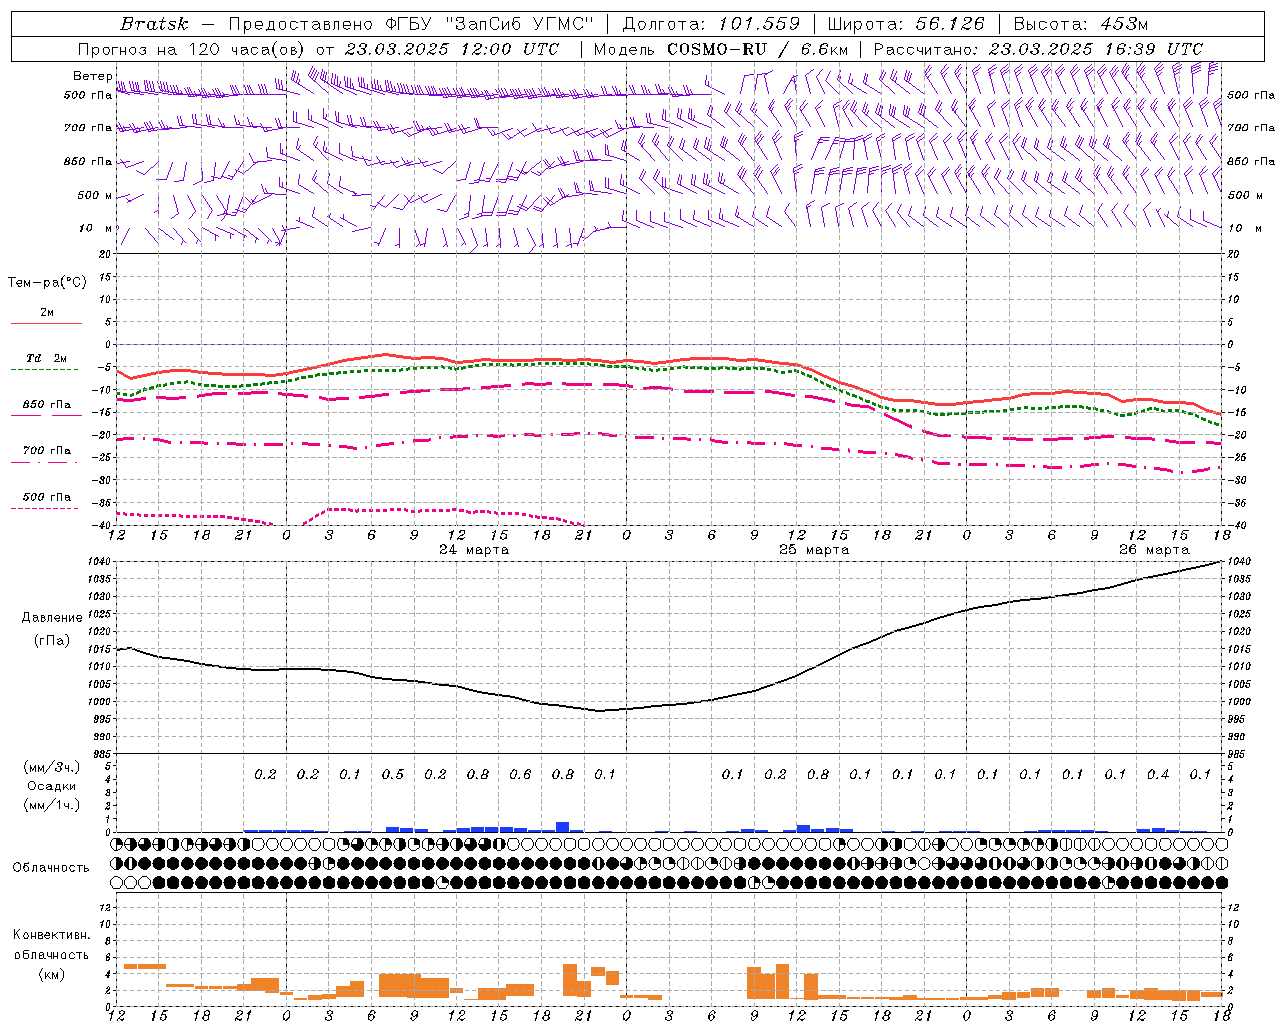Click the "Осадки" precipitation label
The height and width of the screenshot is (1024, 1280).
(x=52, y=786)
